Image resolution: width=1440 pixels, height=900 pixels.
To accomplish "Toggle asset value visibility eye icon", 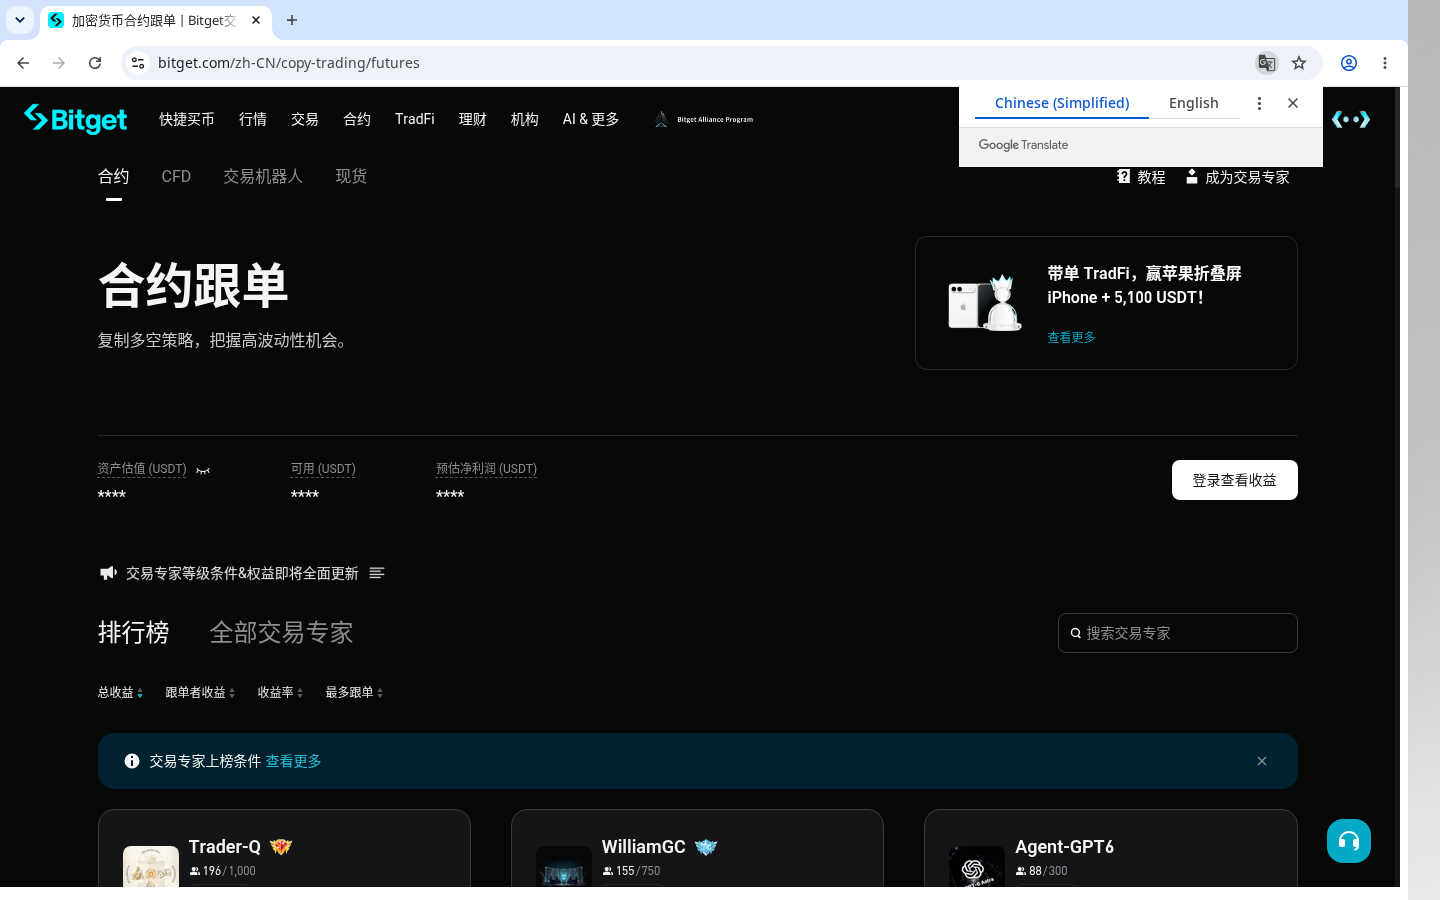I will point(203,470).
